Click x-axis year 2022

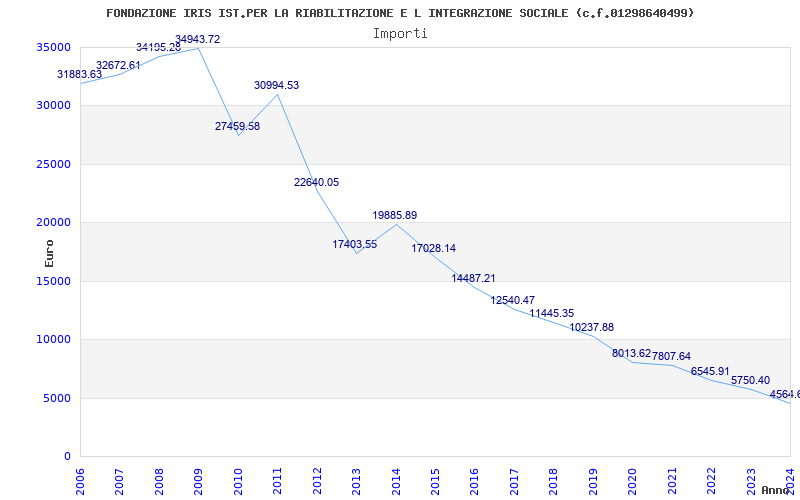point(711,481)
